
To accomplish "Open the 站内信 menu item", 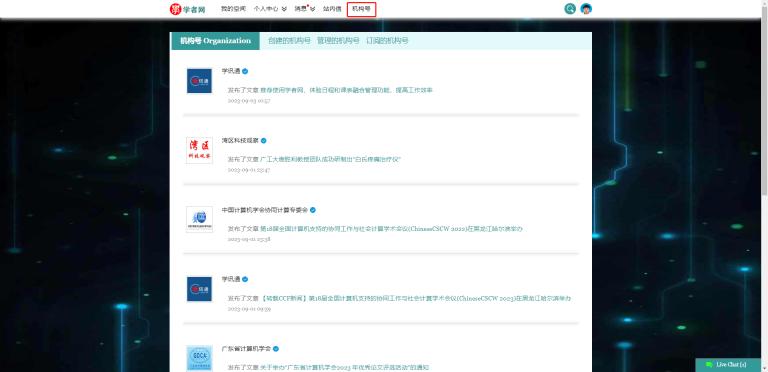I will coord(332,9).
